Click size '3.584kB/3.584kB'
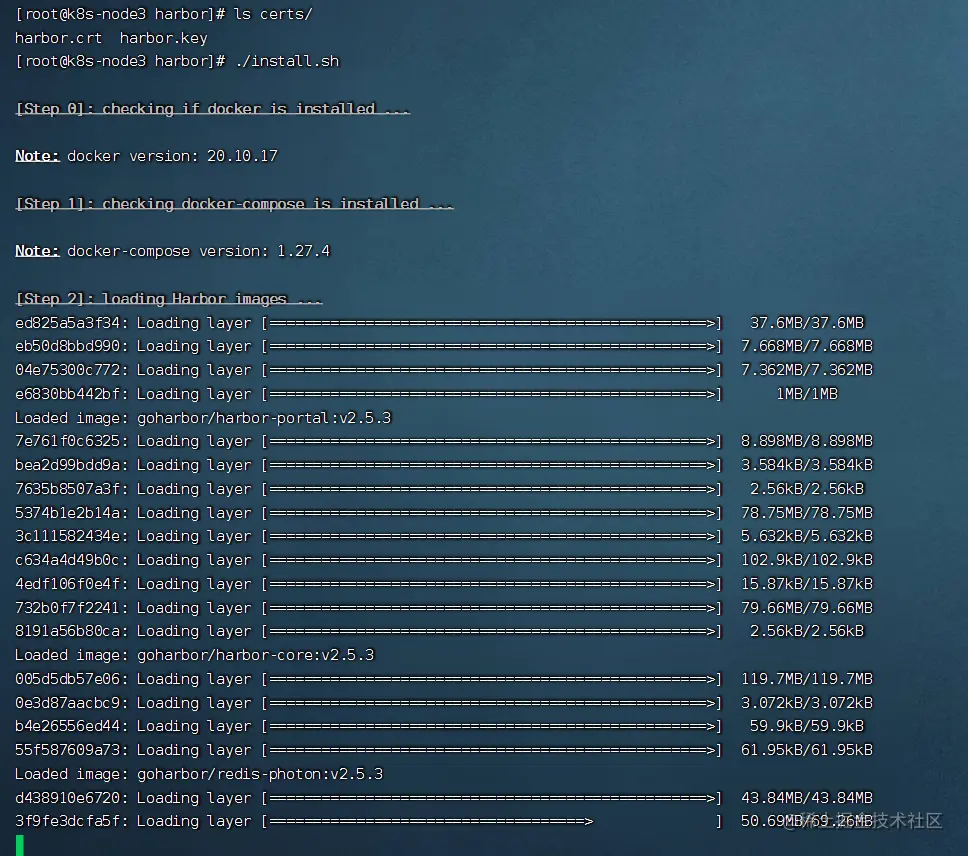This screenshot has height=856, width=968. pos(807,465)
